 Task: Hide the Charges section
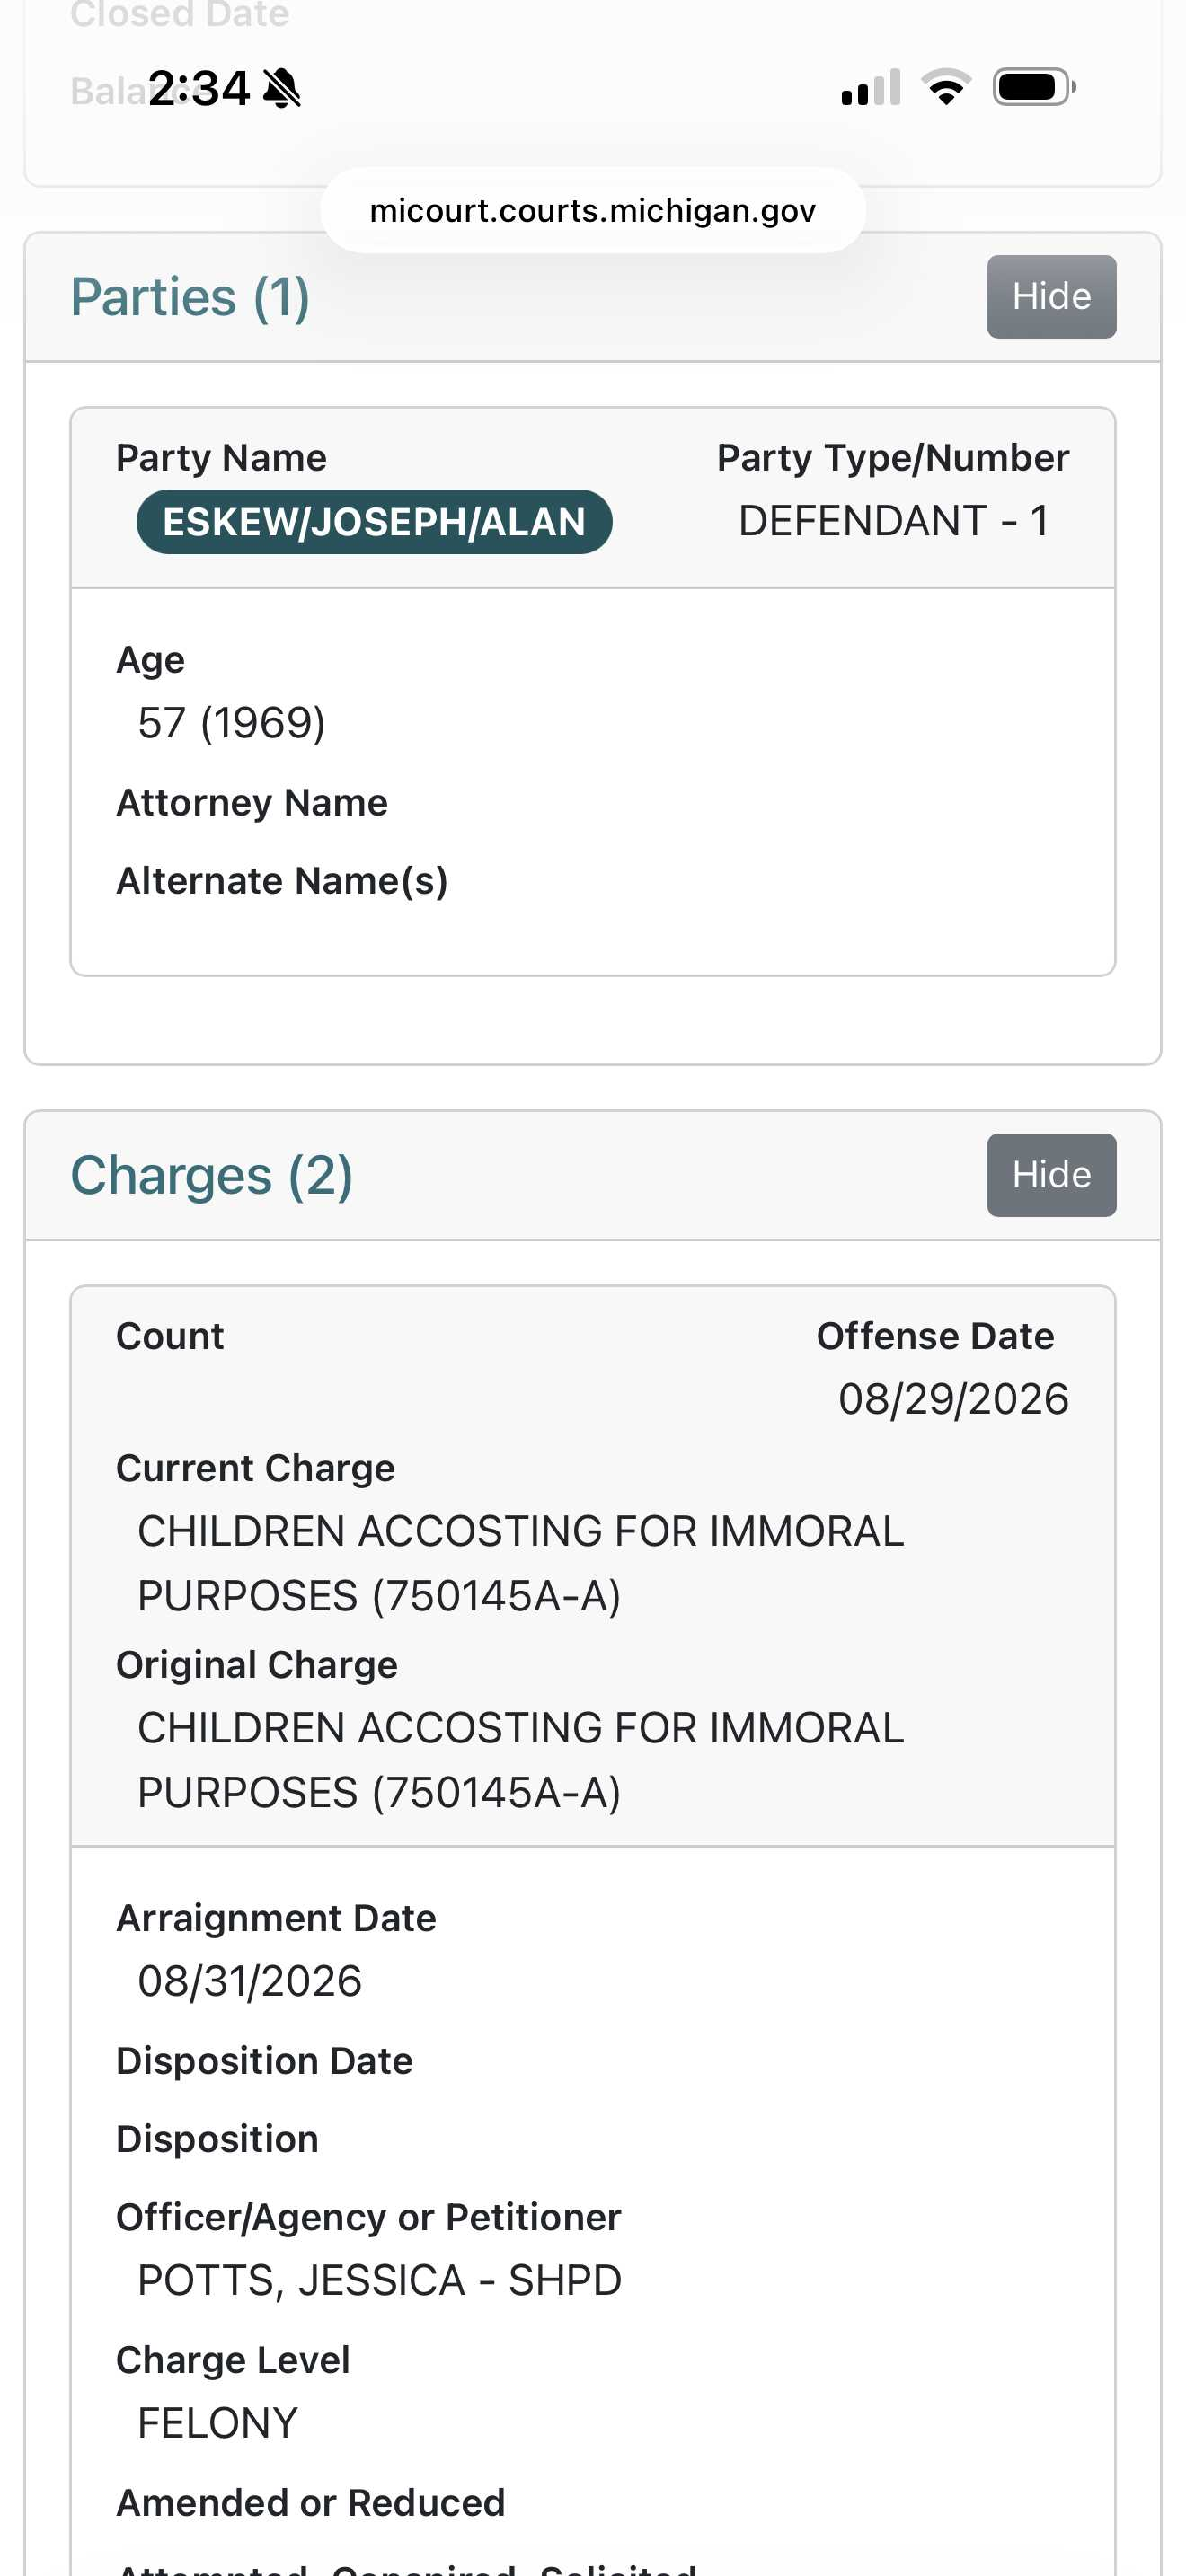(1051, 1174)
